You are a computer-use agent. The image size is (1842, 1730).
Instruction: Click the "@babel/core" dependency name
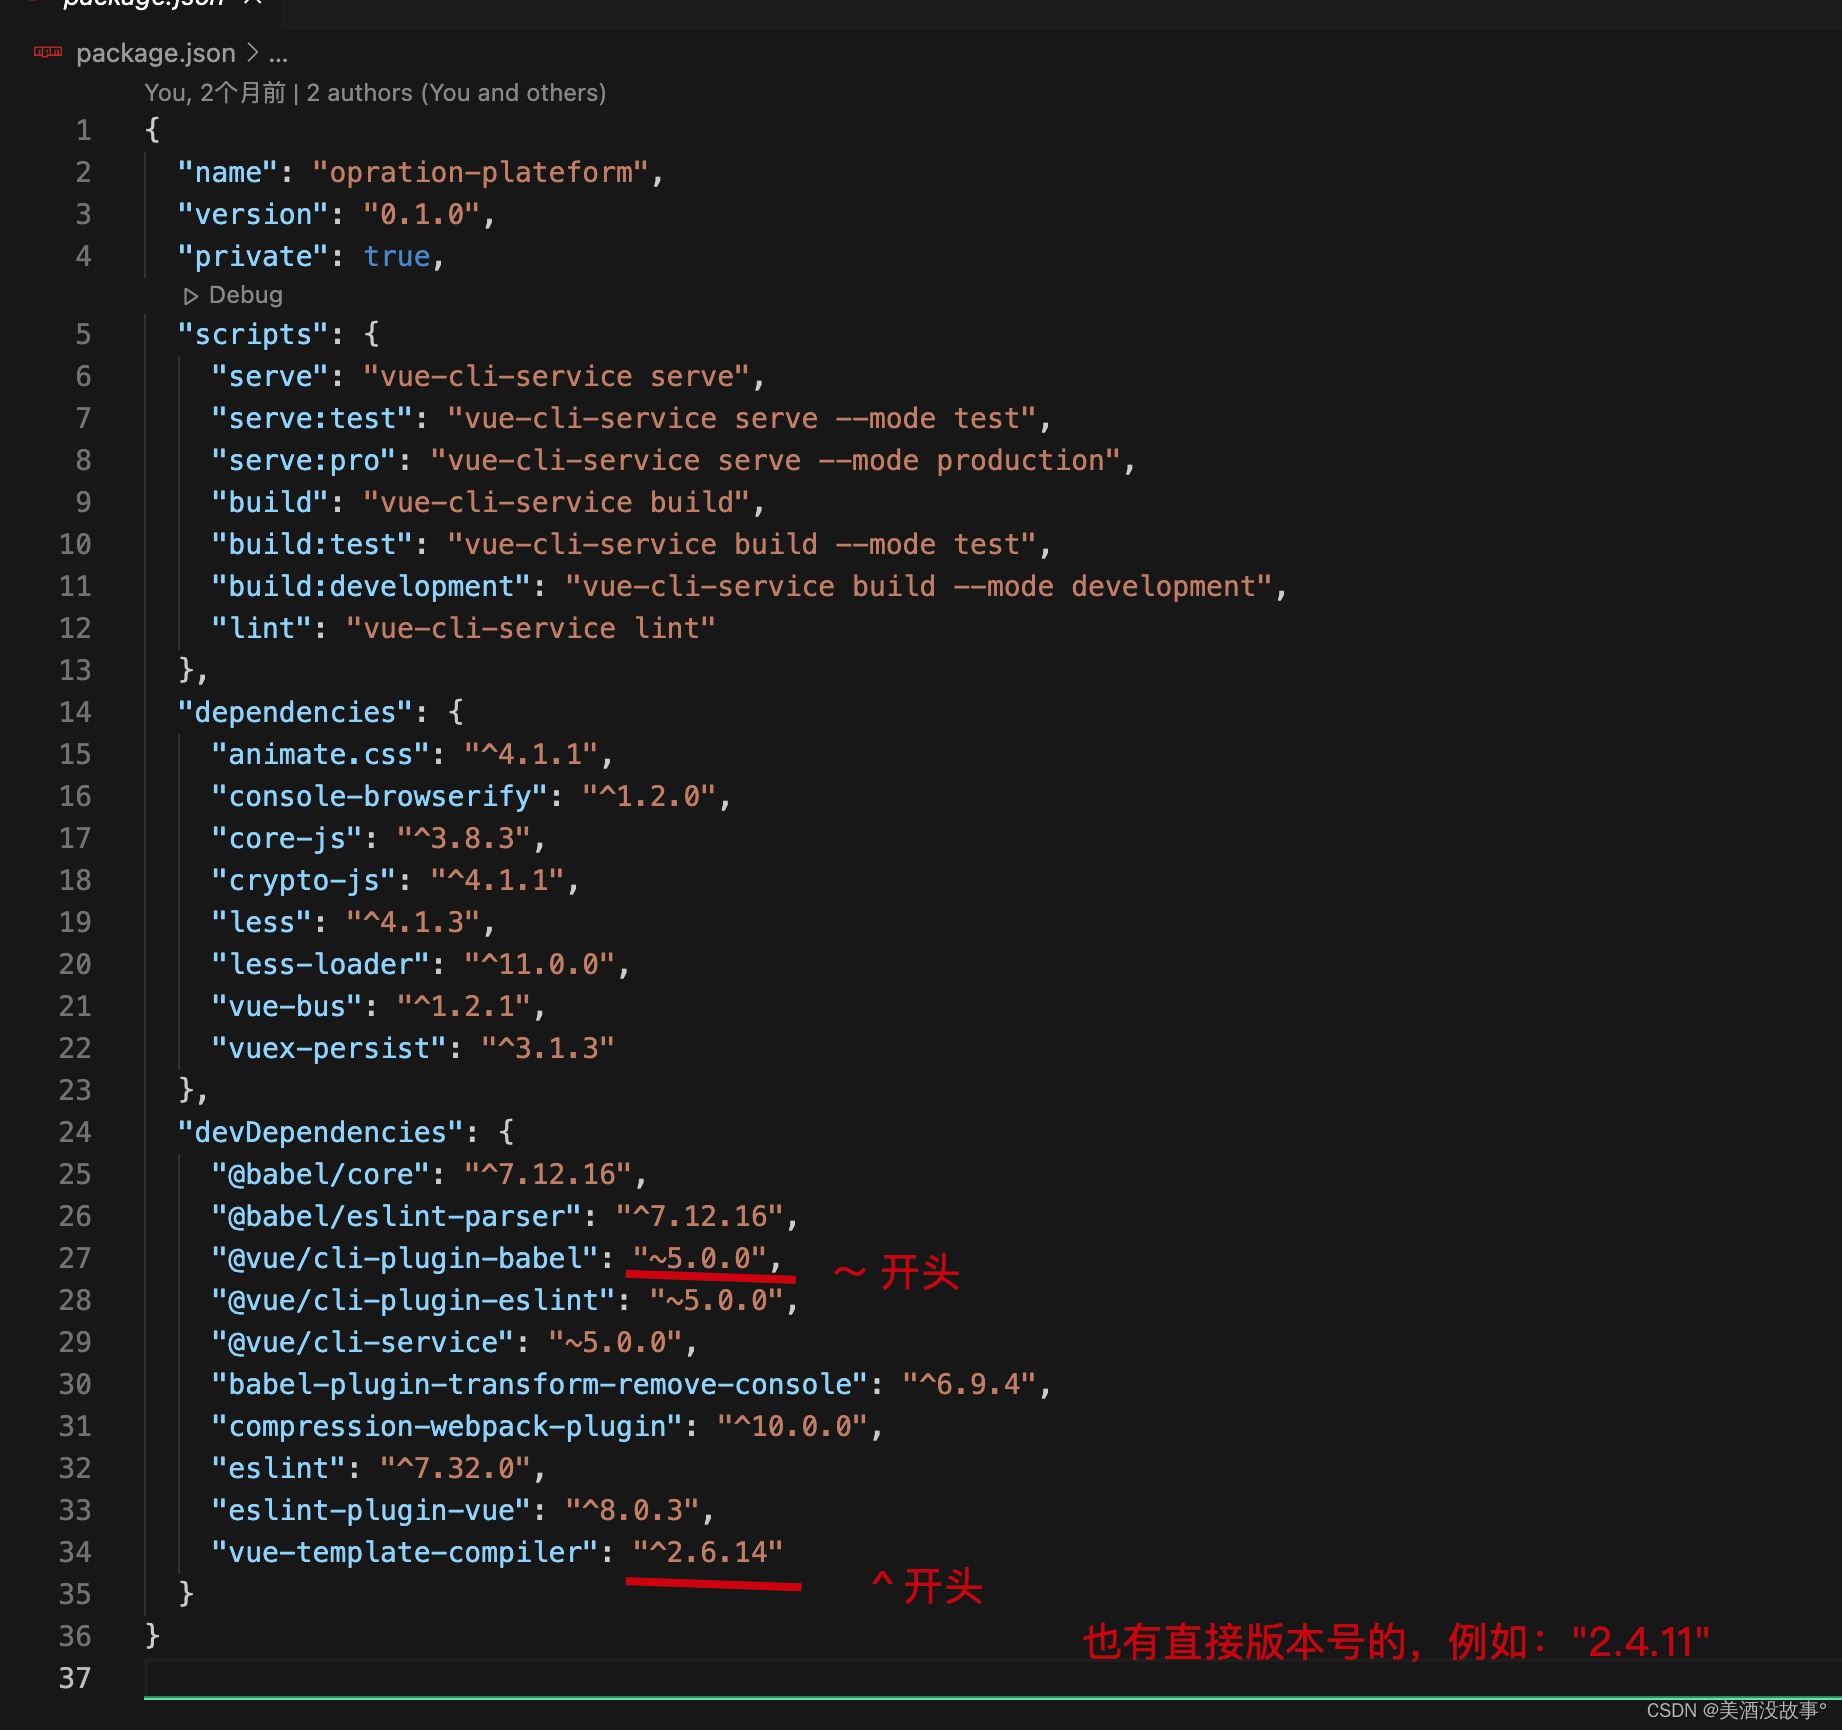point(321,1174)
